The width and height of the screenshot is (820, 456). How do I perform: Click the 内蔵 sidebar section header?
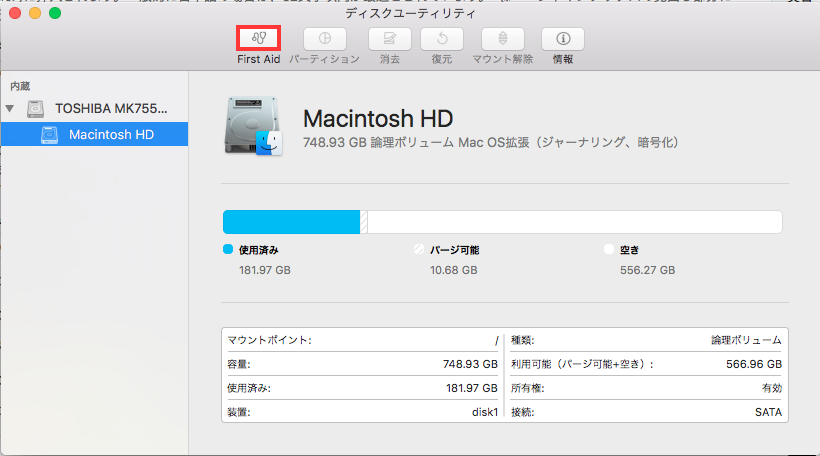tap(20, 86)
